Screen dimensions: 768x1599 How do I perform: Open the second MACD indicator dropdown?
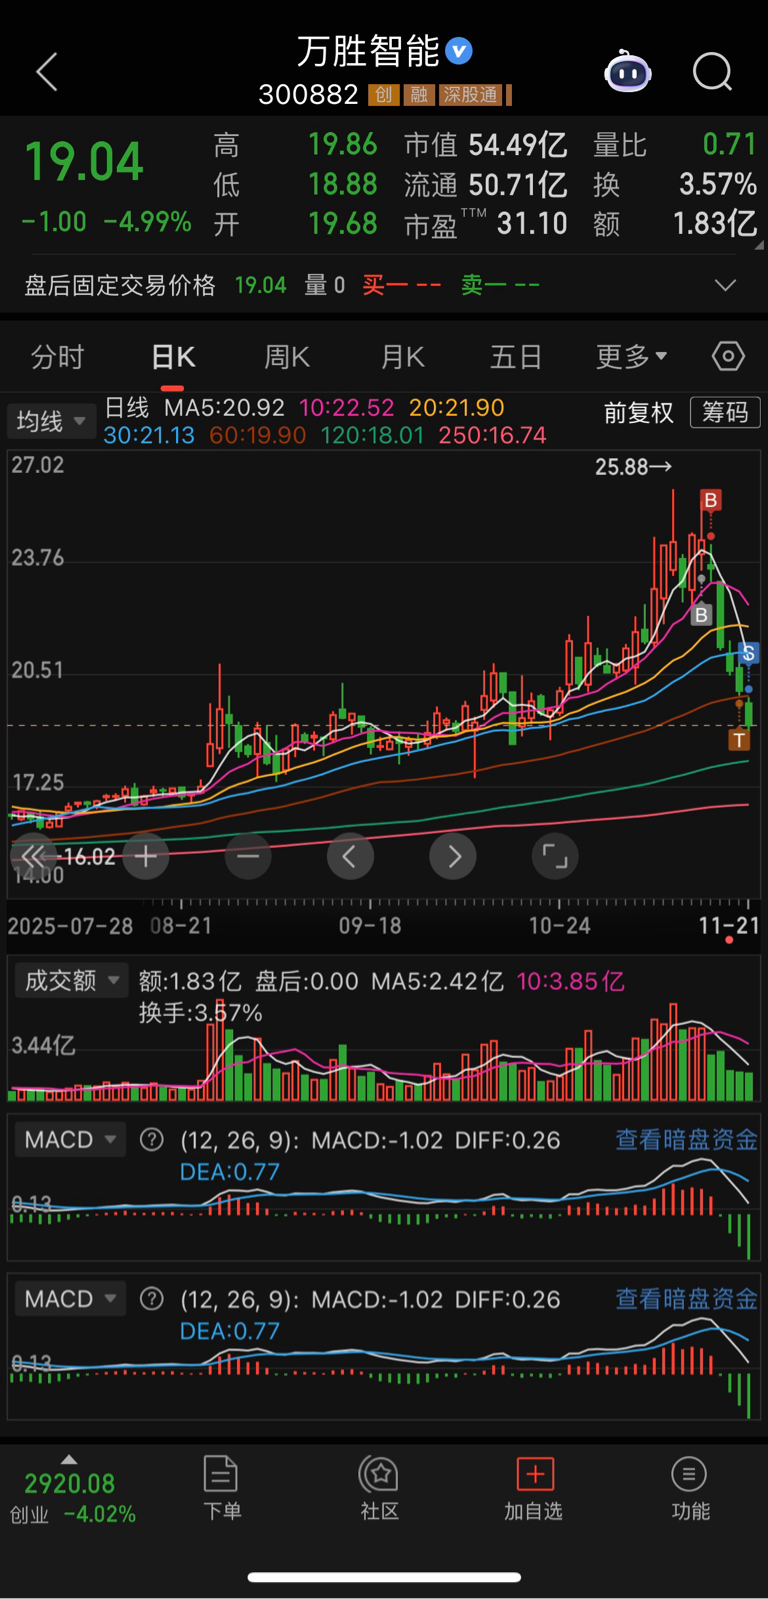tap(70, 1298)
